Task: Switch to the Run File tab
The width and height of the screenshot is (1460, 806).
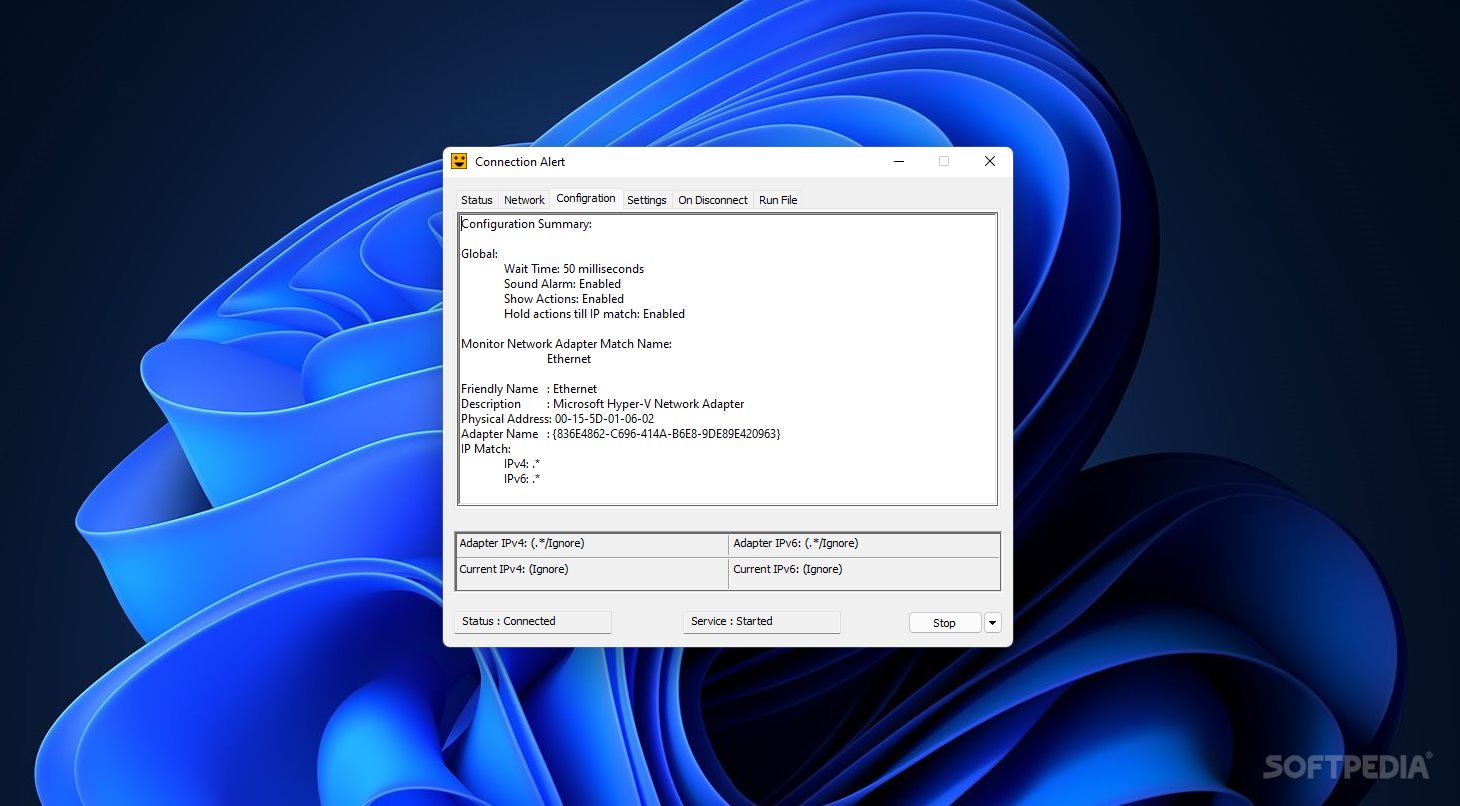Action: (x=778, y=200)
